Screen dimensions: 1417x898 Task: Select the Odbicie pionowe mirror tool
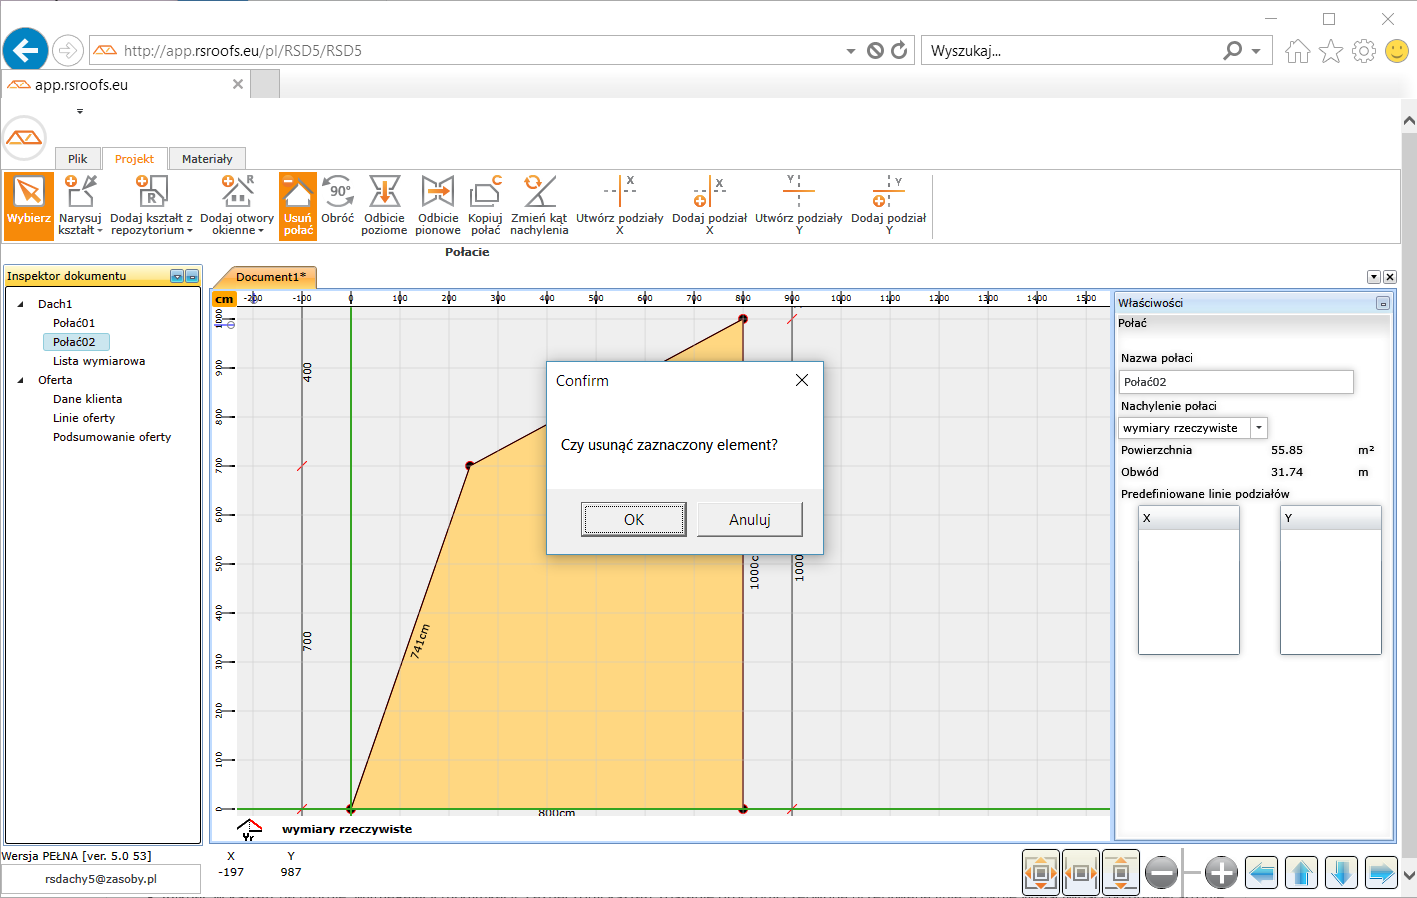tap(438, 204)
